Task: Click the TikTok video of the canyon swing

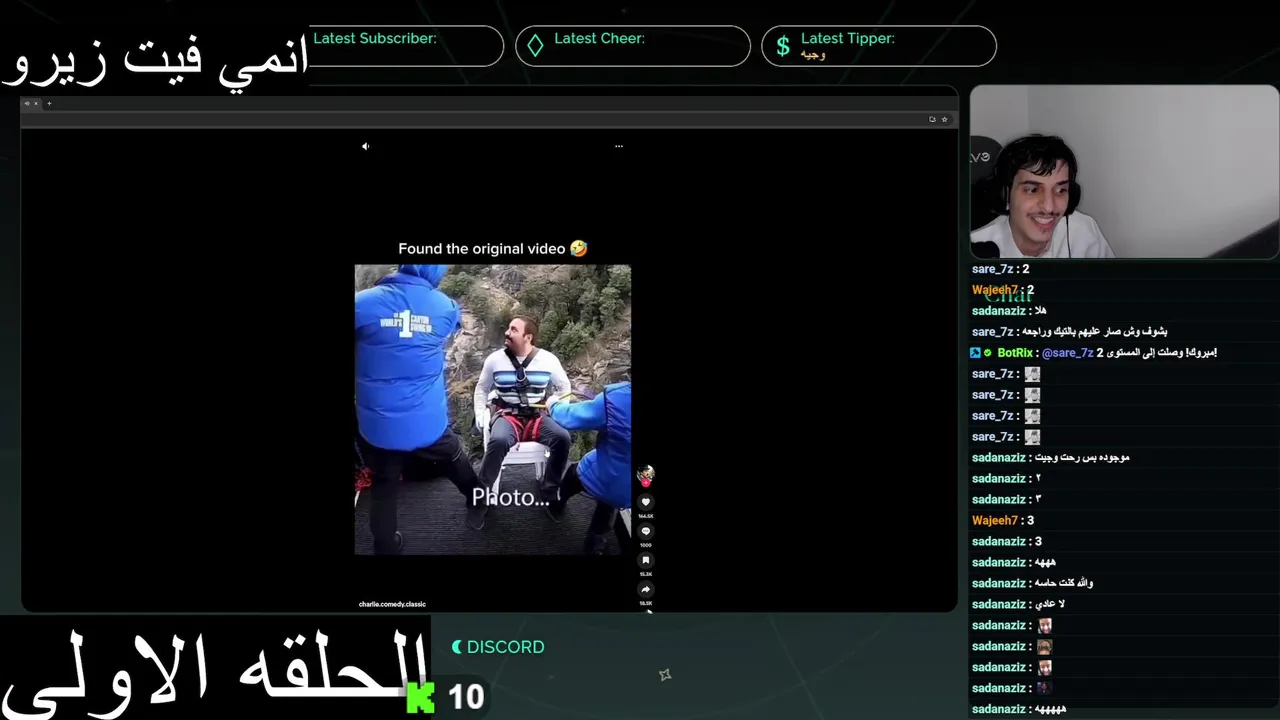Action: click(x=493, y=409)
